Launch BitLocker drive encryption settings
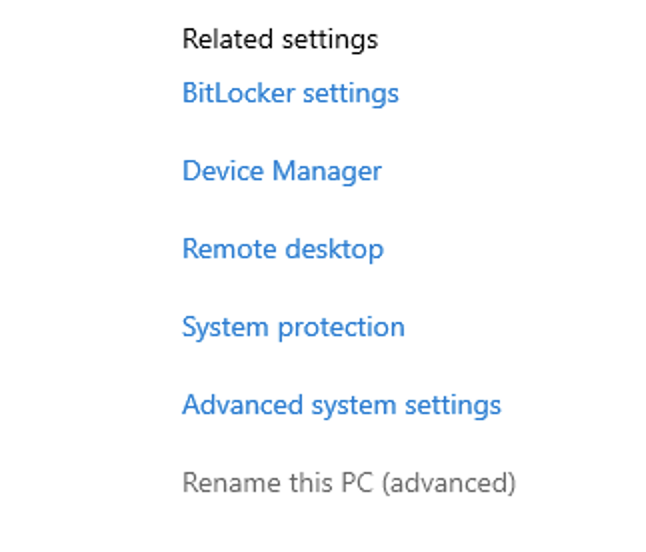The width and height of the screenshot is (646, 552). point(290,94)
